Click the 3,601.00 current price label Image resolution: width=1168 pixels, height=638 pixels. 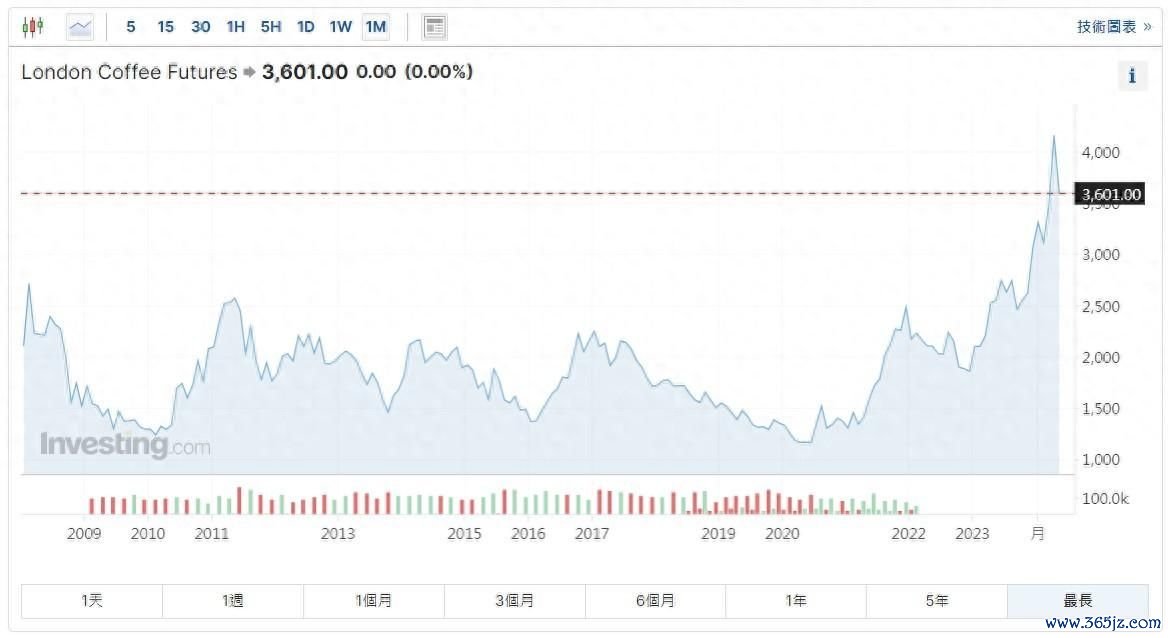point(1111,194)
